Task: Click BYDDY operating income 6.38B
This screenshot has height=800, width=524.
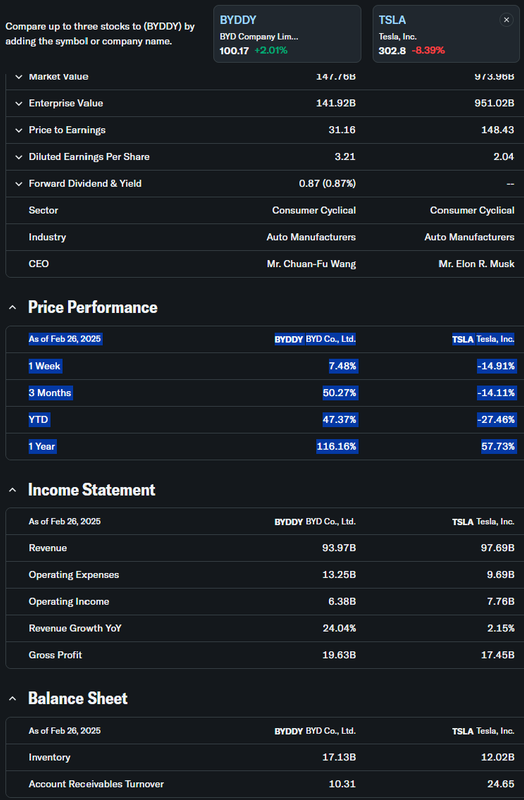Action: (x=342, y=602)
